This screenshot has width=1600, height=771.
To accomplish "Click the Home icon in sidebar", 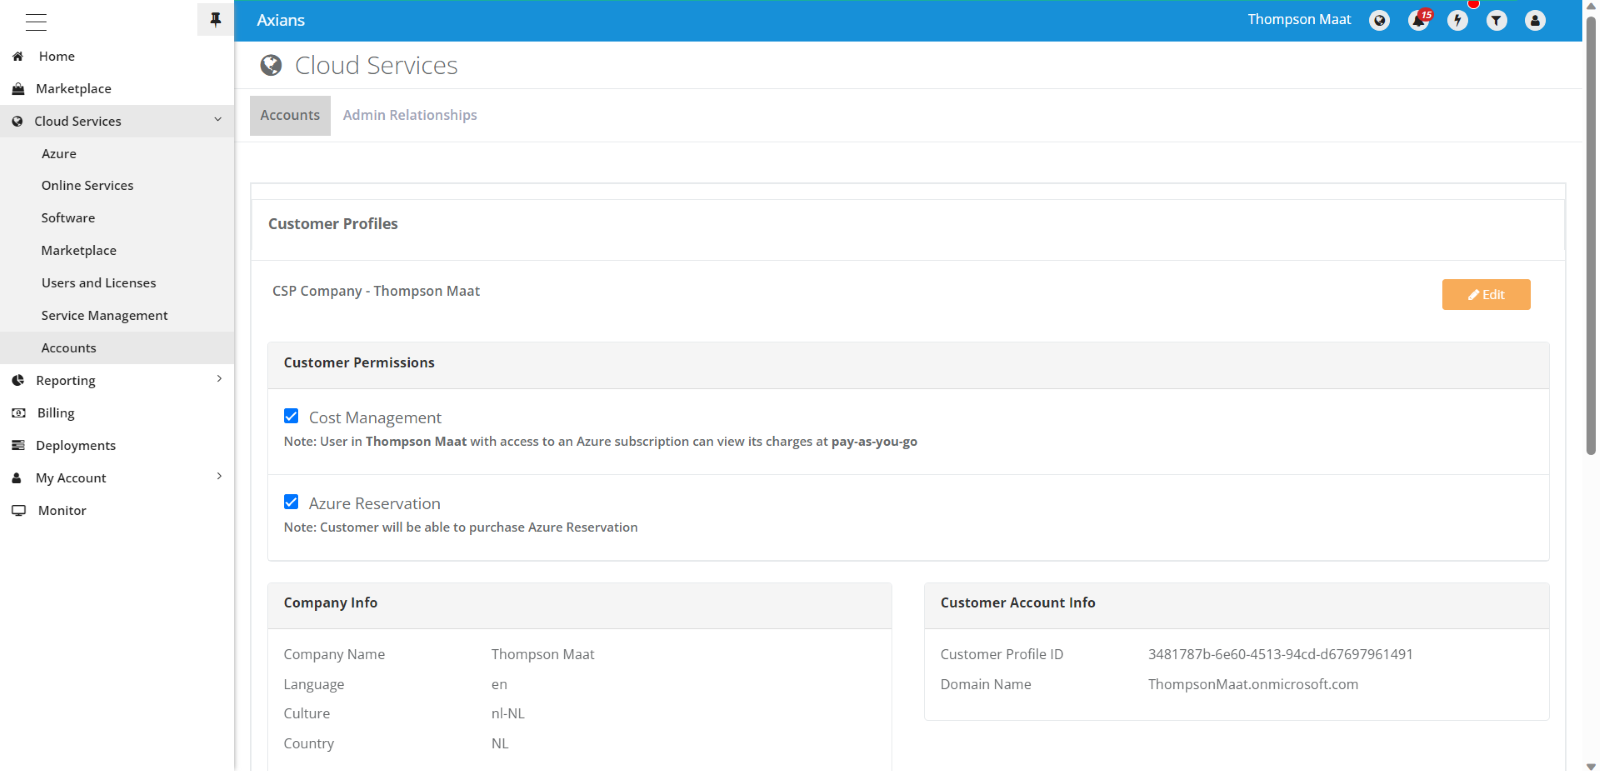I will (18, 57).
